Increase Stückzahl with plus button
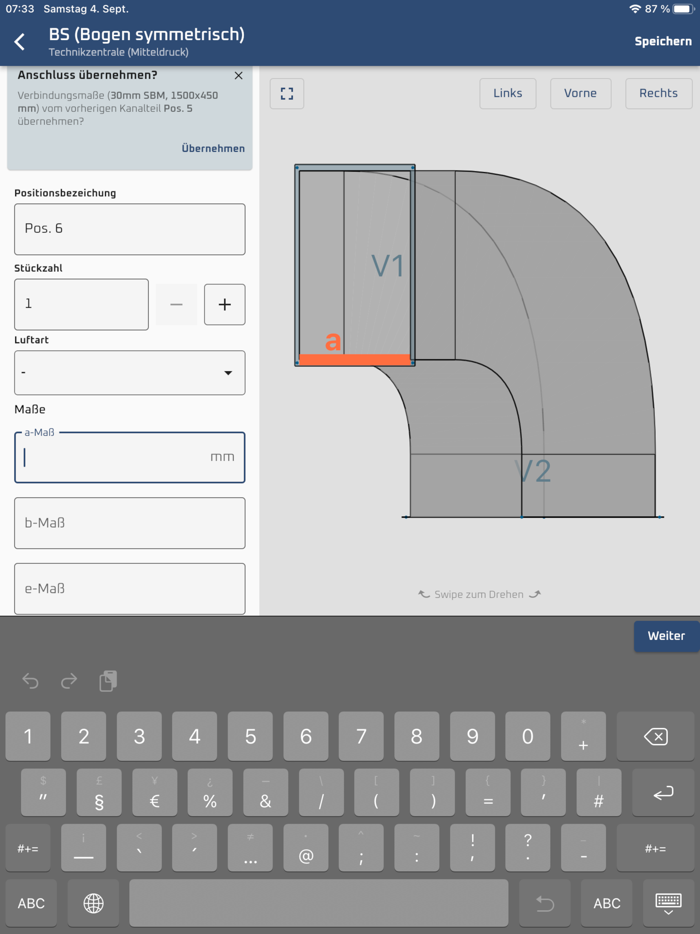The height and width of the screenshot is (934, 700). click(x=225, y=304)
